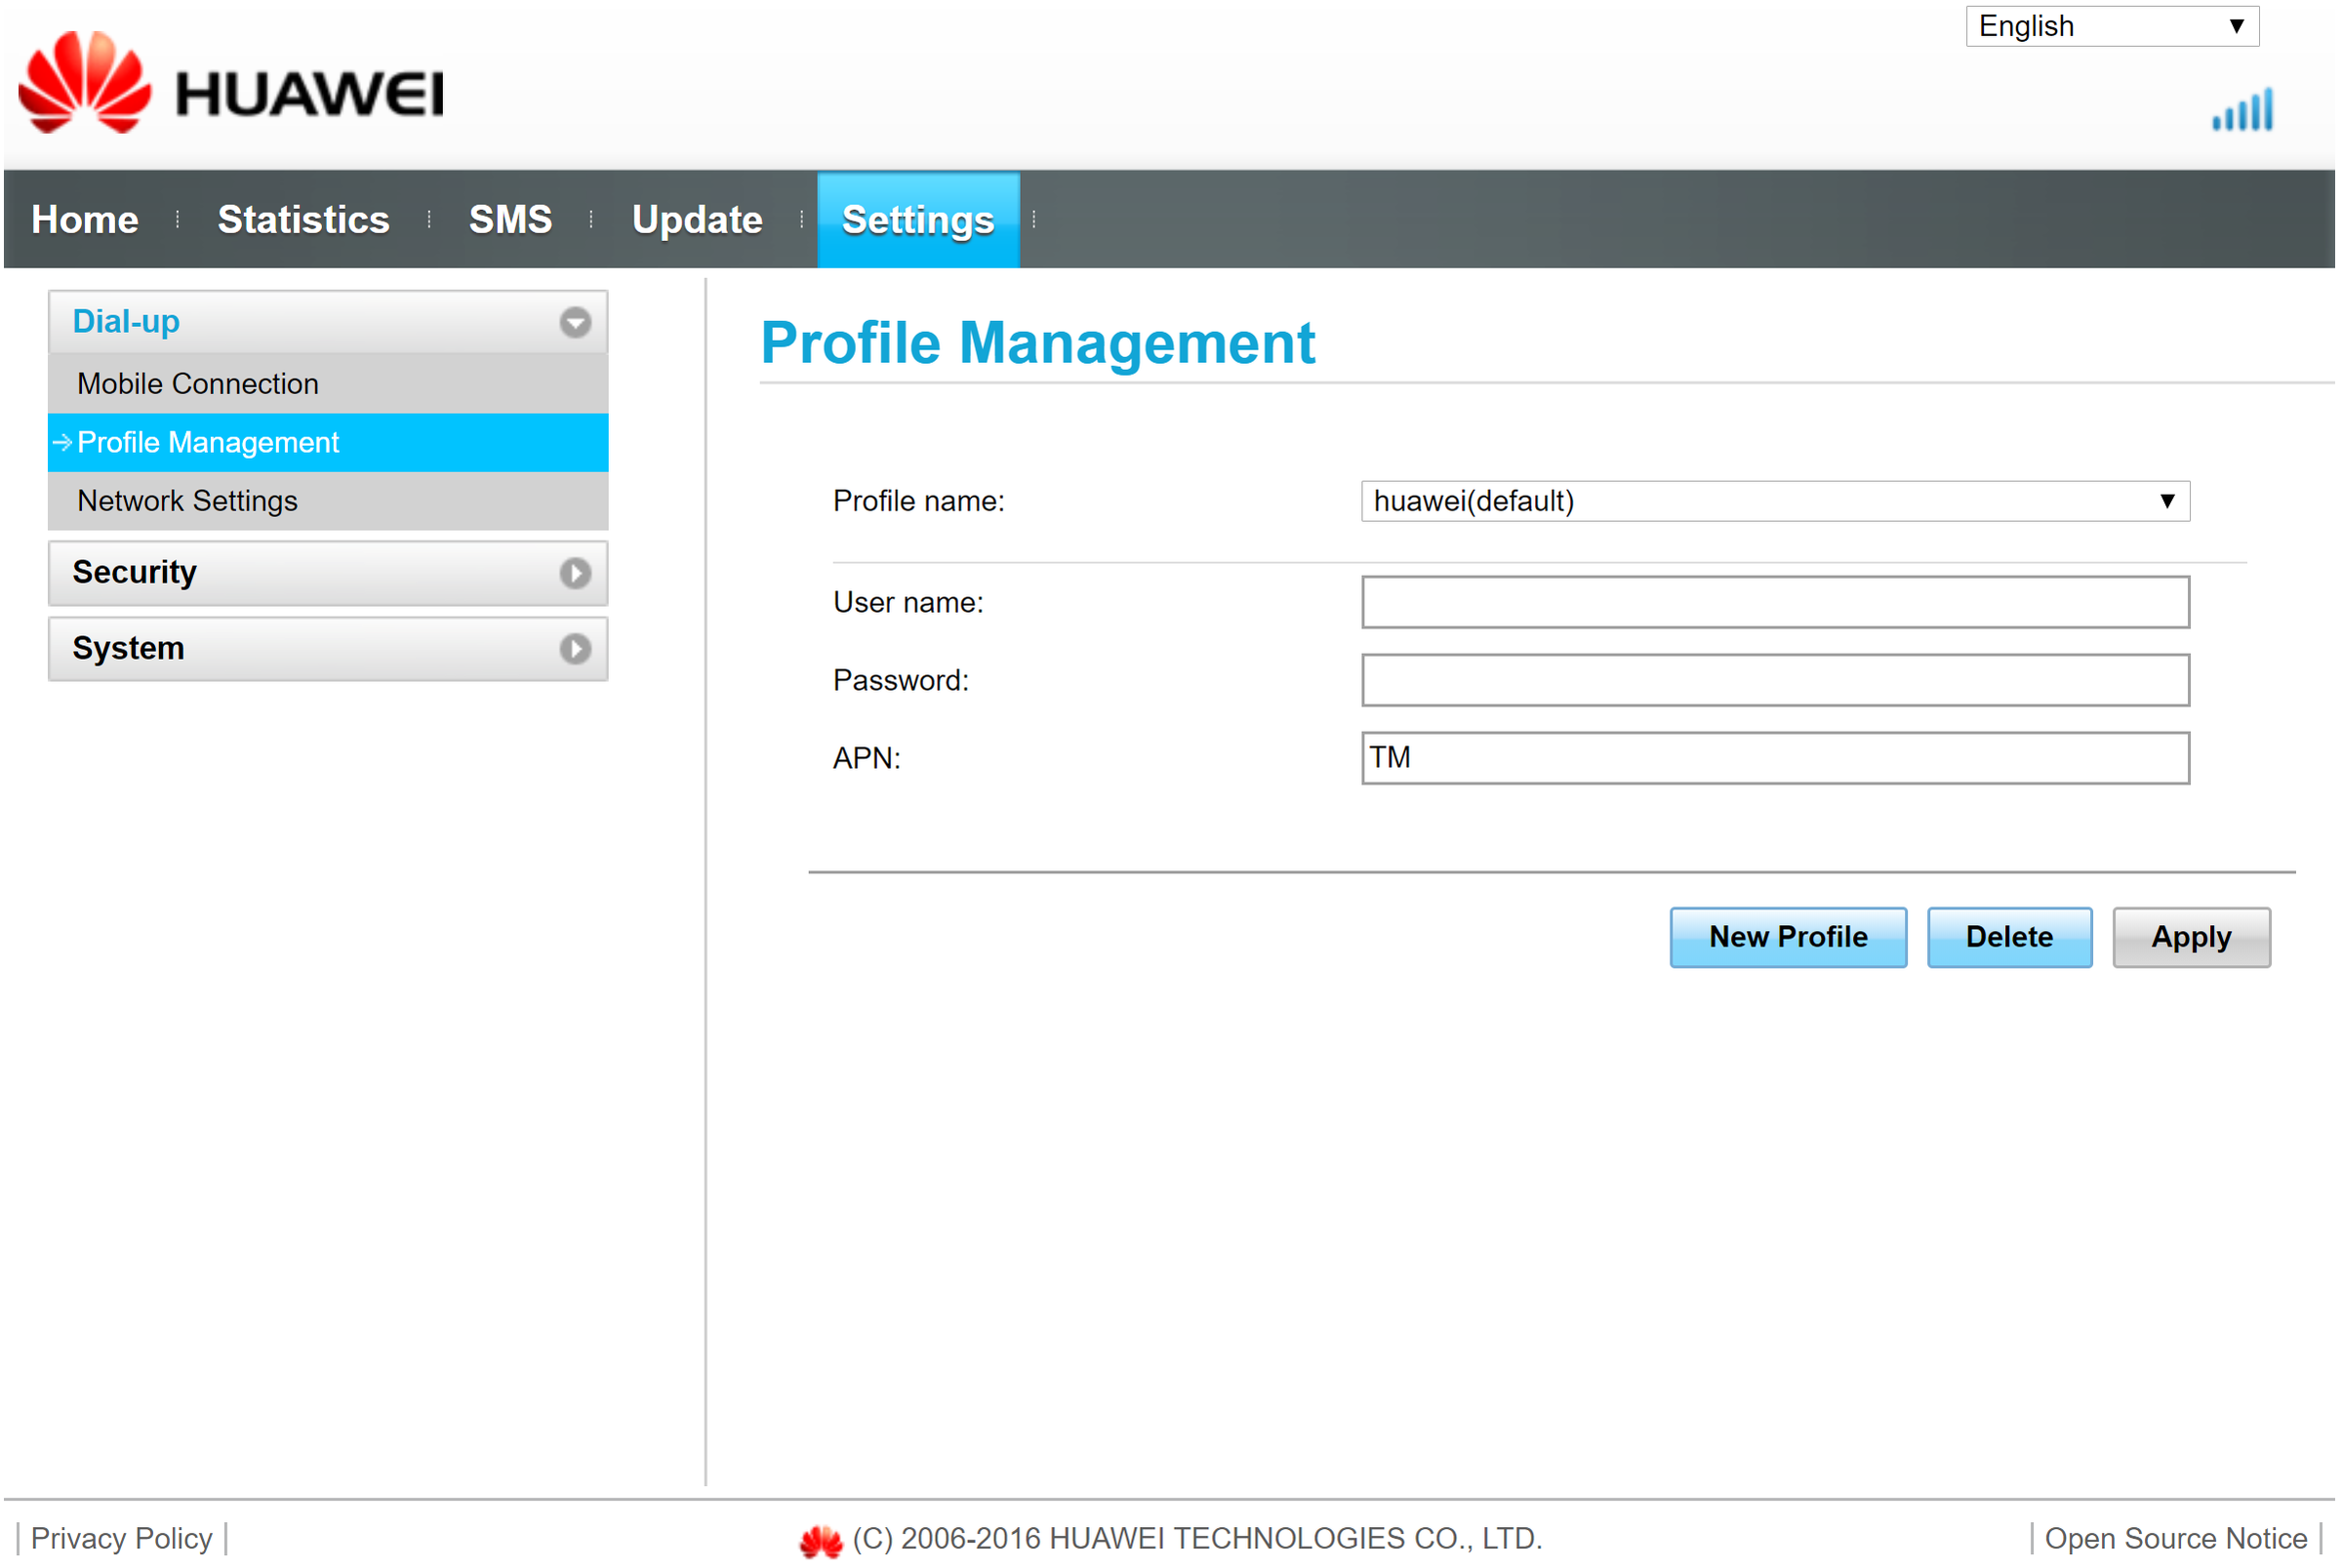The width and height of the screenshot is (2342, 1568).
Task: Open Network Settings in the sidebar
Action: click(187, 501)
